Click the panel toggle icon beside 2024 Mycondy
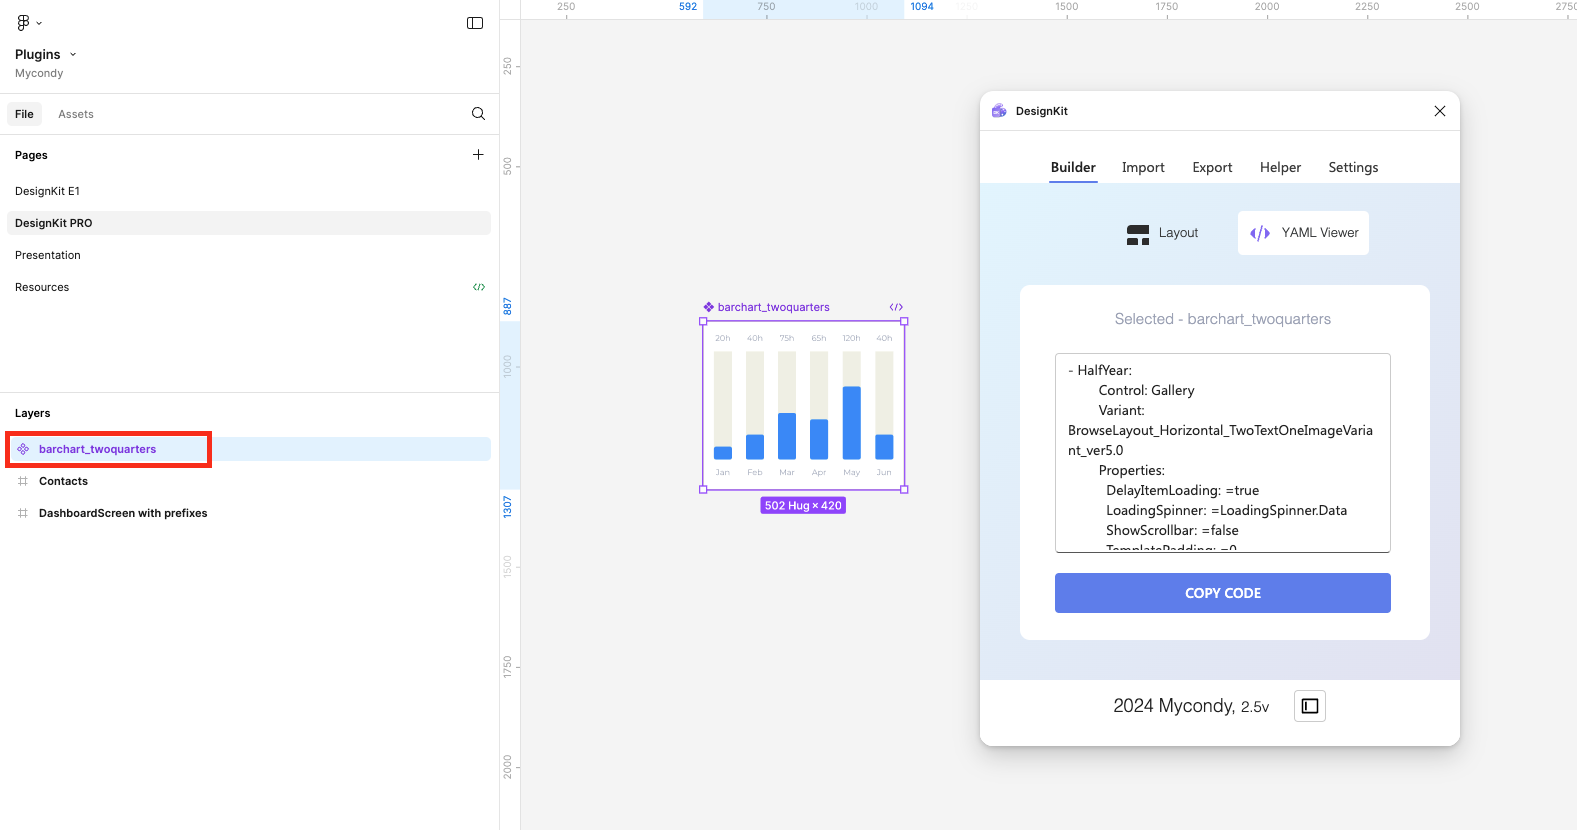Viewport: 1577px width, 830px height. pos(1310,706)
